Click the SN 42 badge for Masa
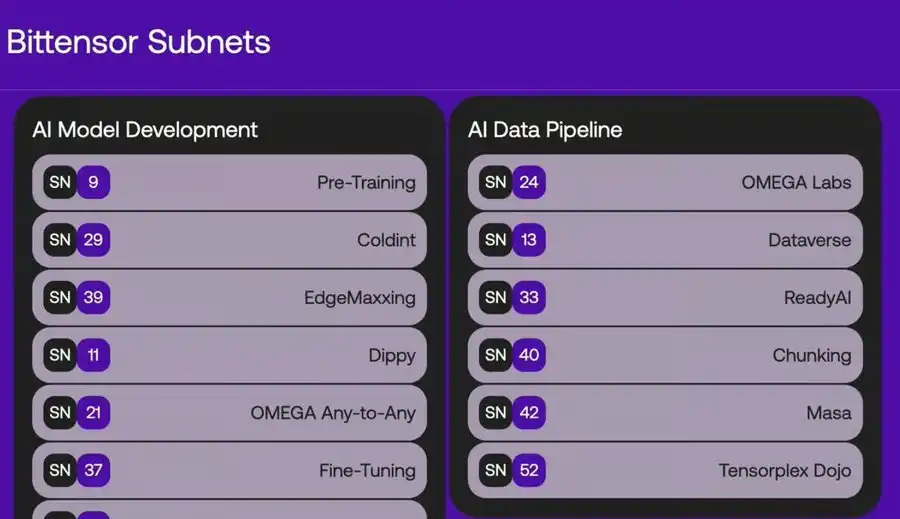Viewport: 900px width, 519px height. pos(512,413)
